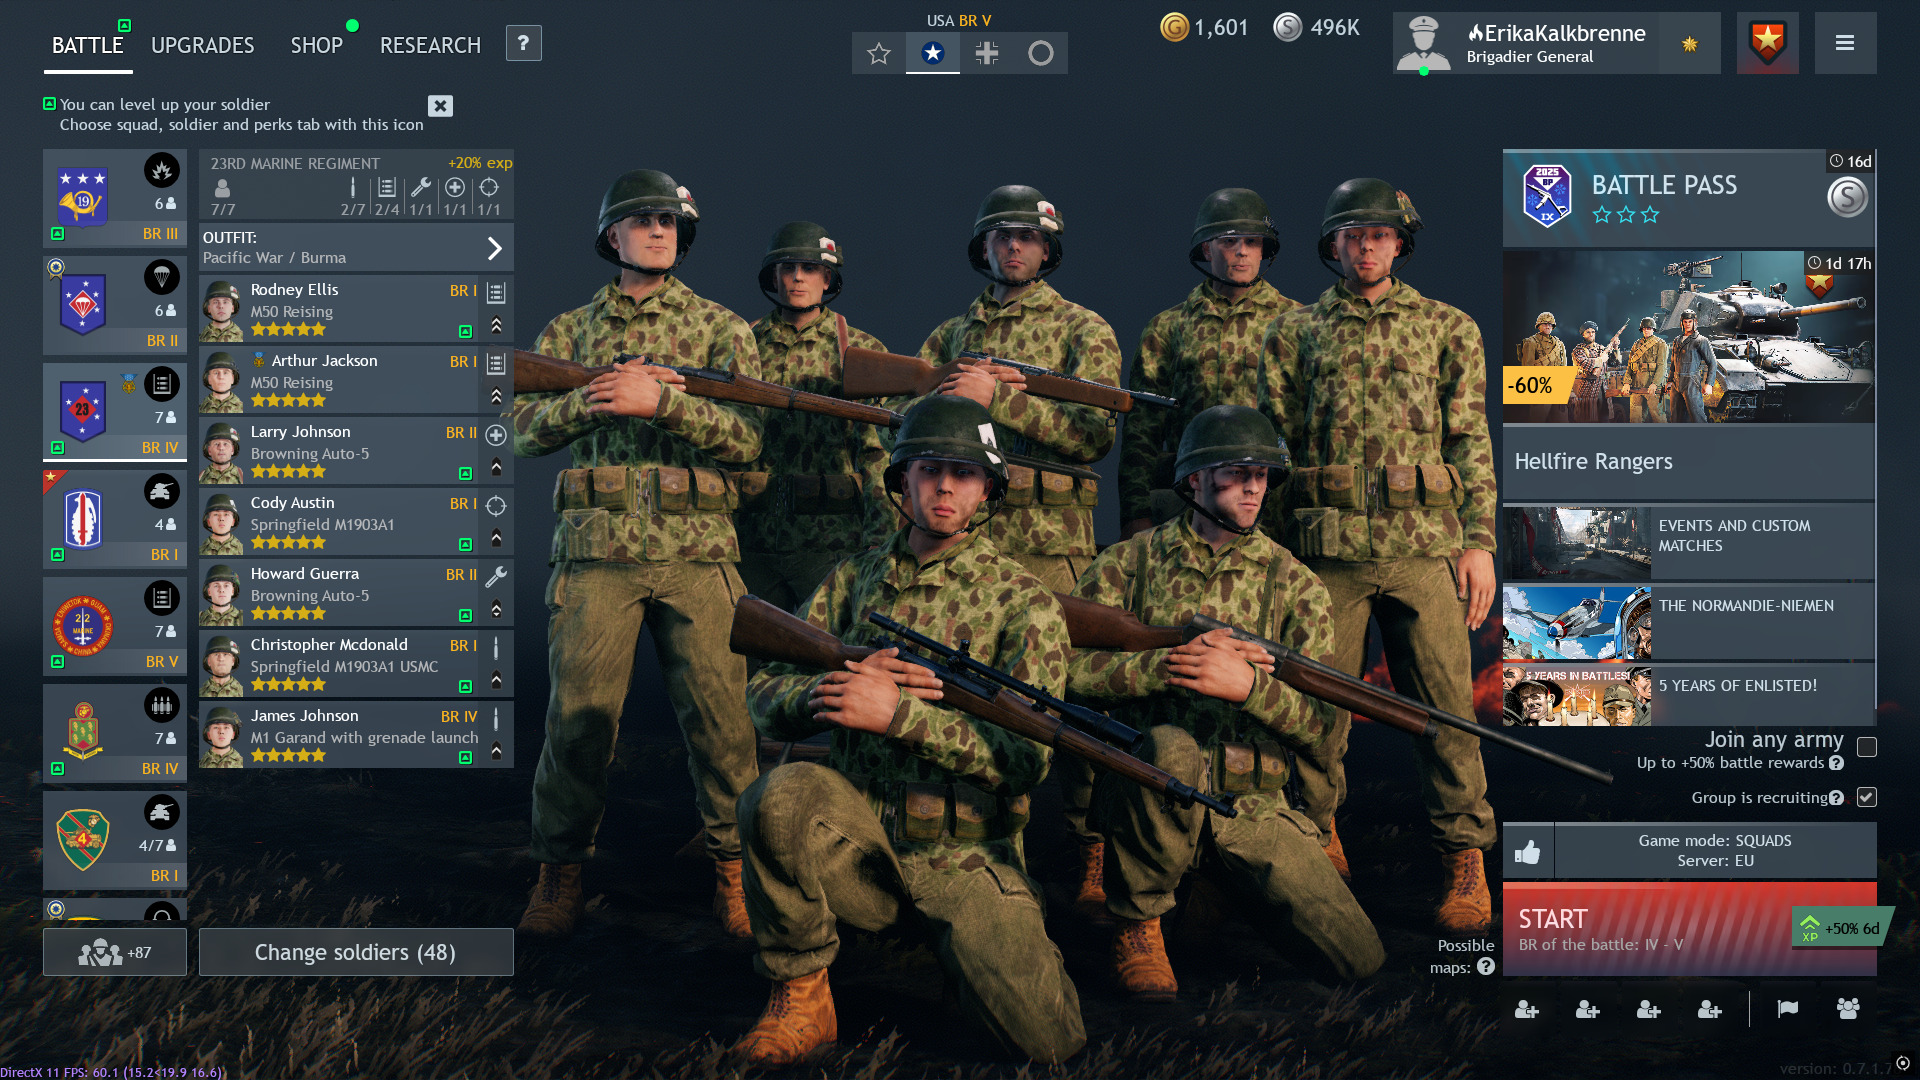Open the Hellfire Rangers offer thumbnail
The height and width of the screenshot is (1080, 1920).
tap(1687, 337)
